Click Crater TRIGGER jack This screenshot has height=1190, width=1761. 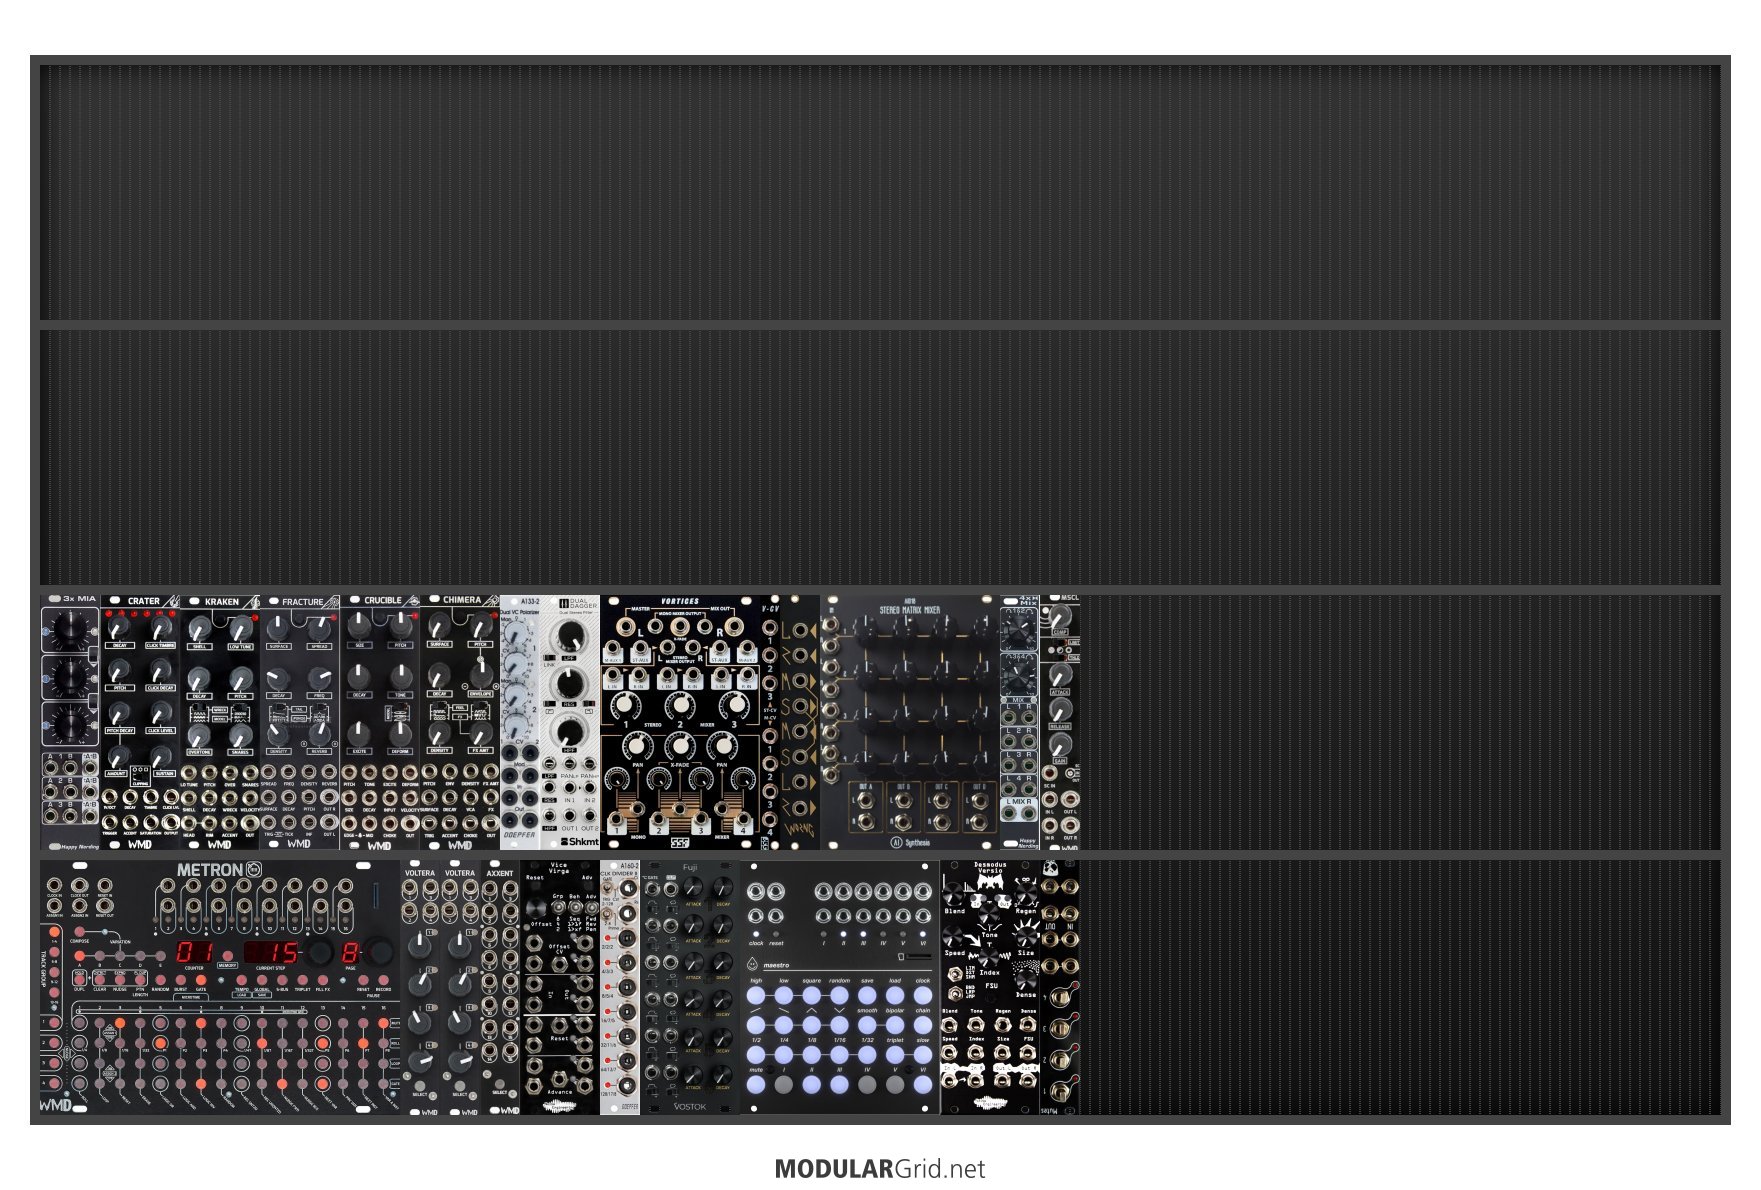tap(109, 822)
